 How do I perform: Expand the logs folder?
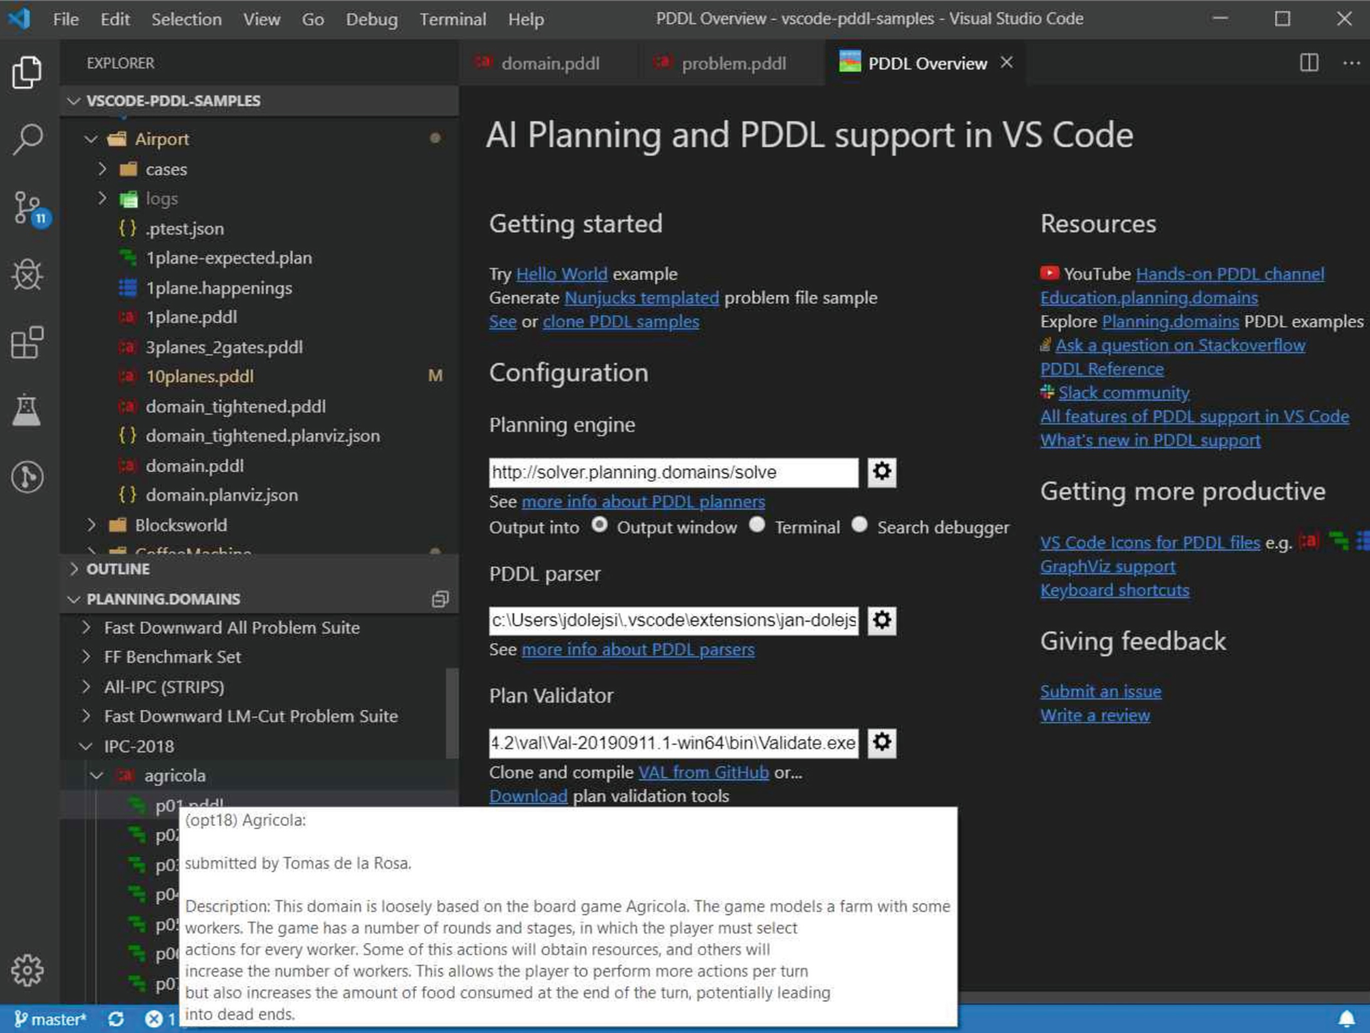click(103, 198)
